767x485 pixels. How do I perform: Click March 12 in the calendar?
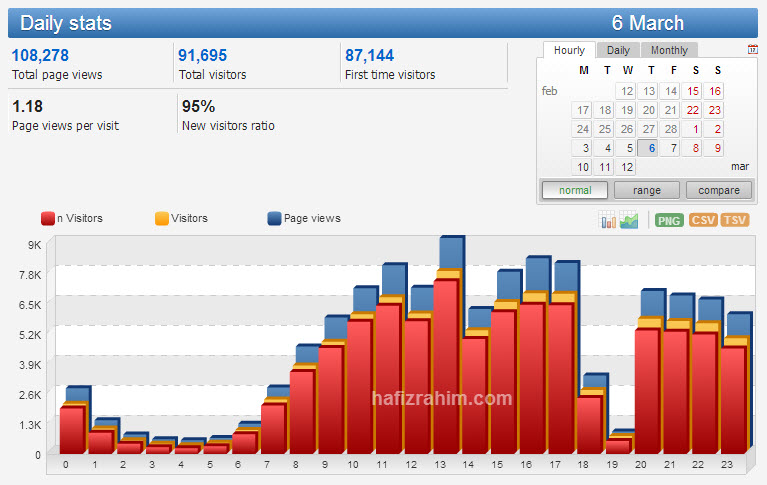(x=625, y=167)
